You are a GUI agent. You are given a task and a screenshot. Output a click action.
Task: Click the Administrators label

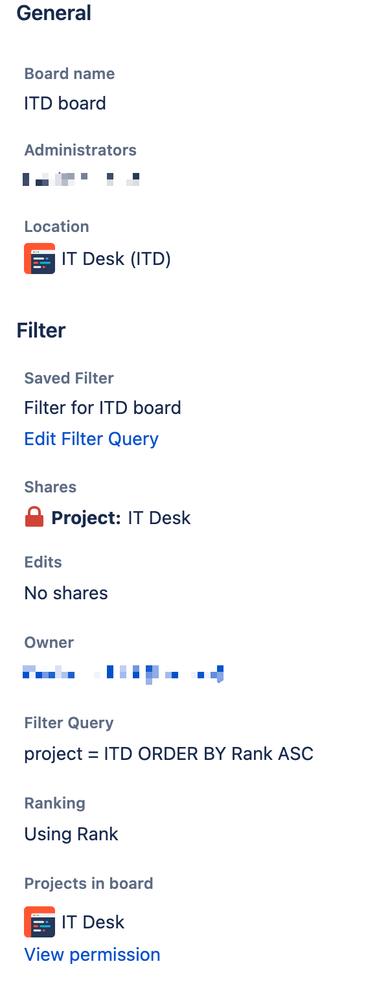80,150
